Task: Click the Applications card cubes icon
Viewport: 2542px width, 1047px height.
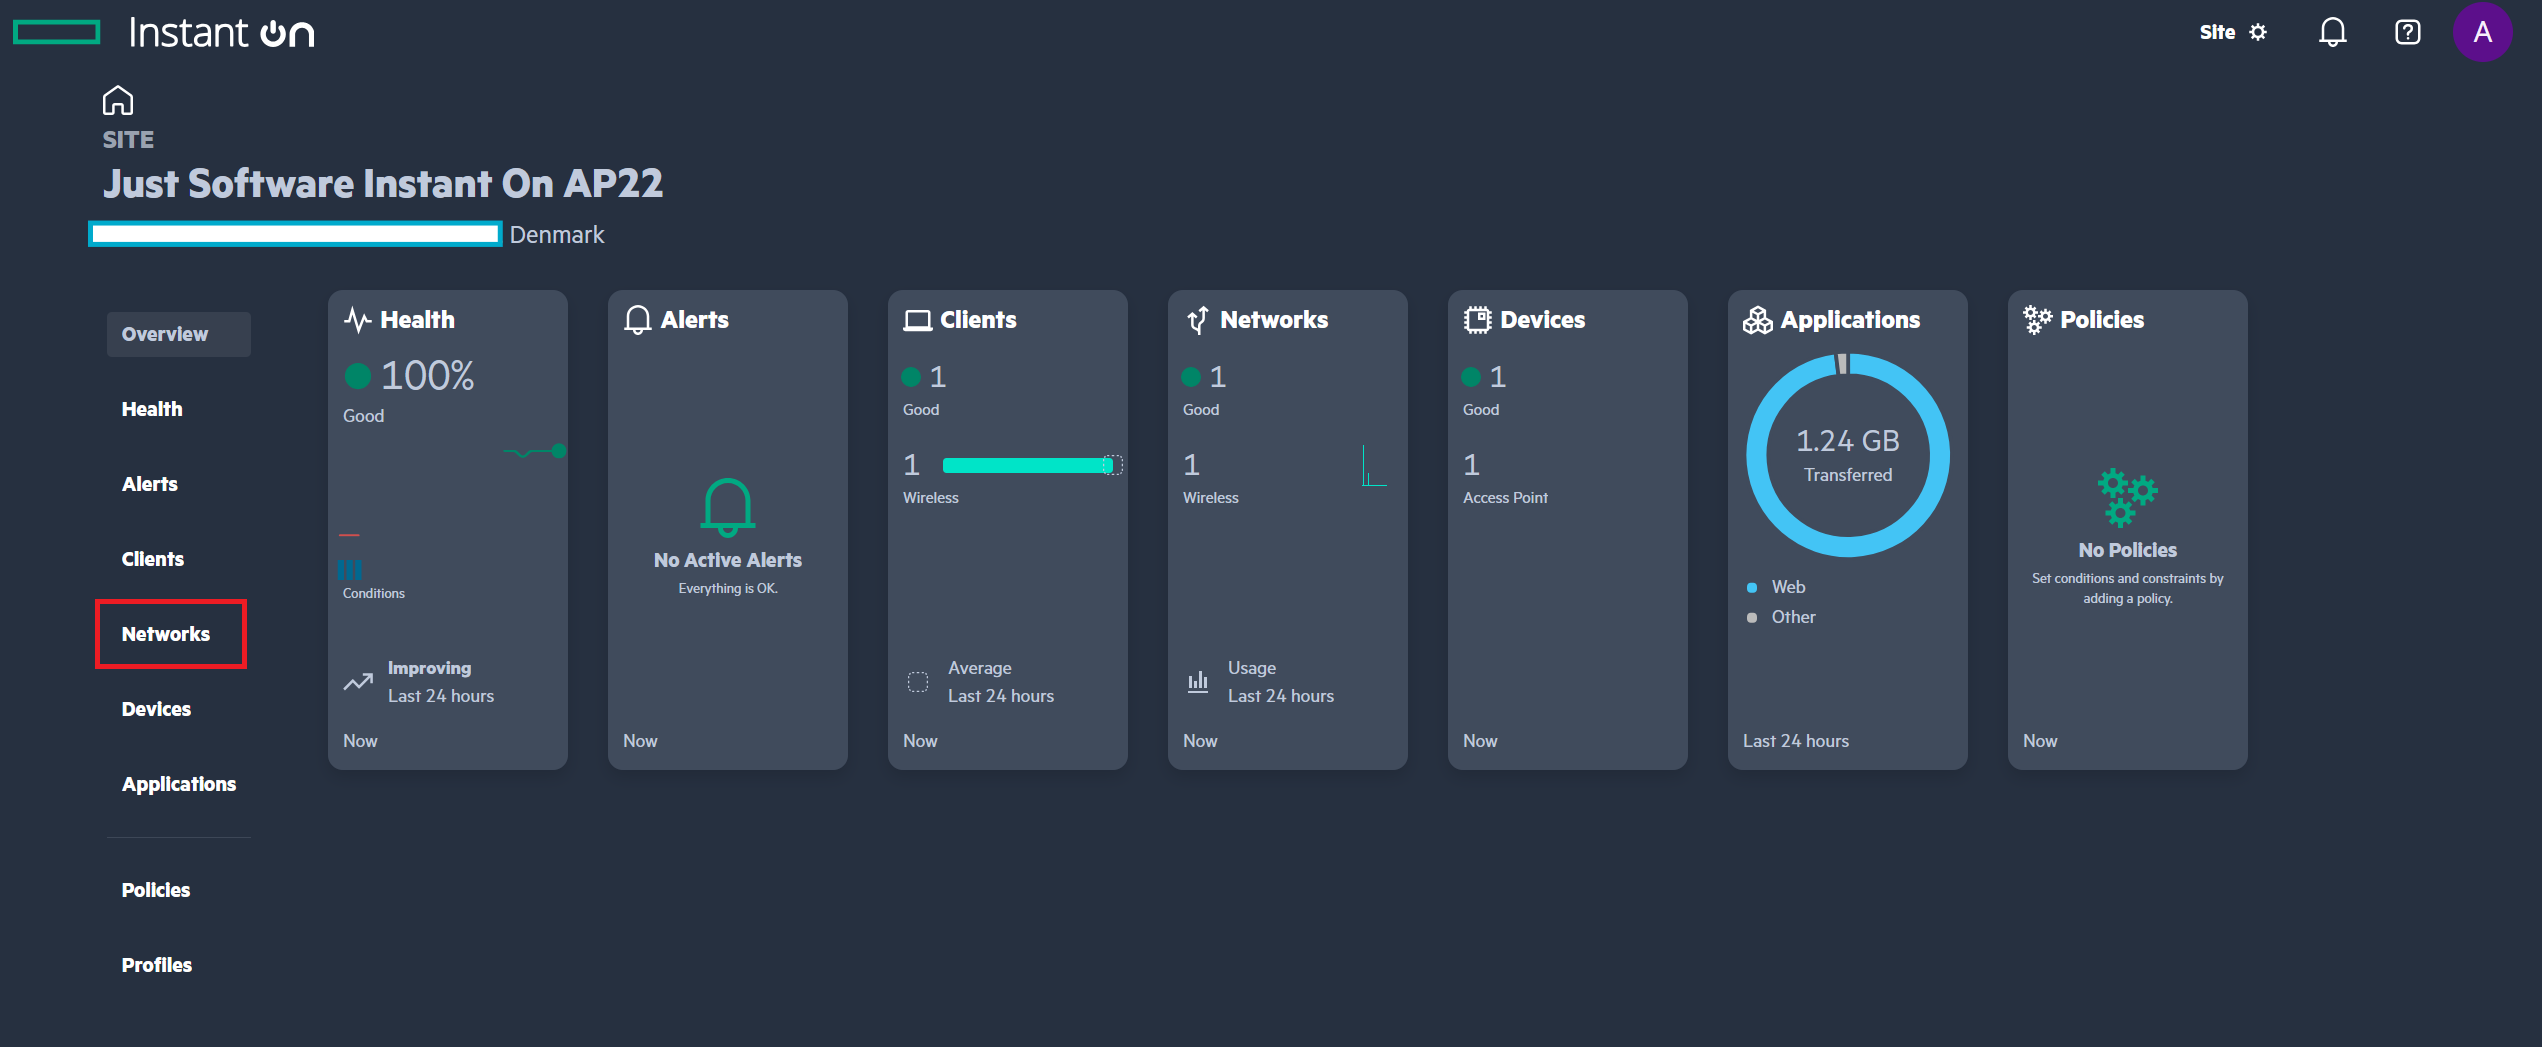Action: coord(1757,320)
